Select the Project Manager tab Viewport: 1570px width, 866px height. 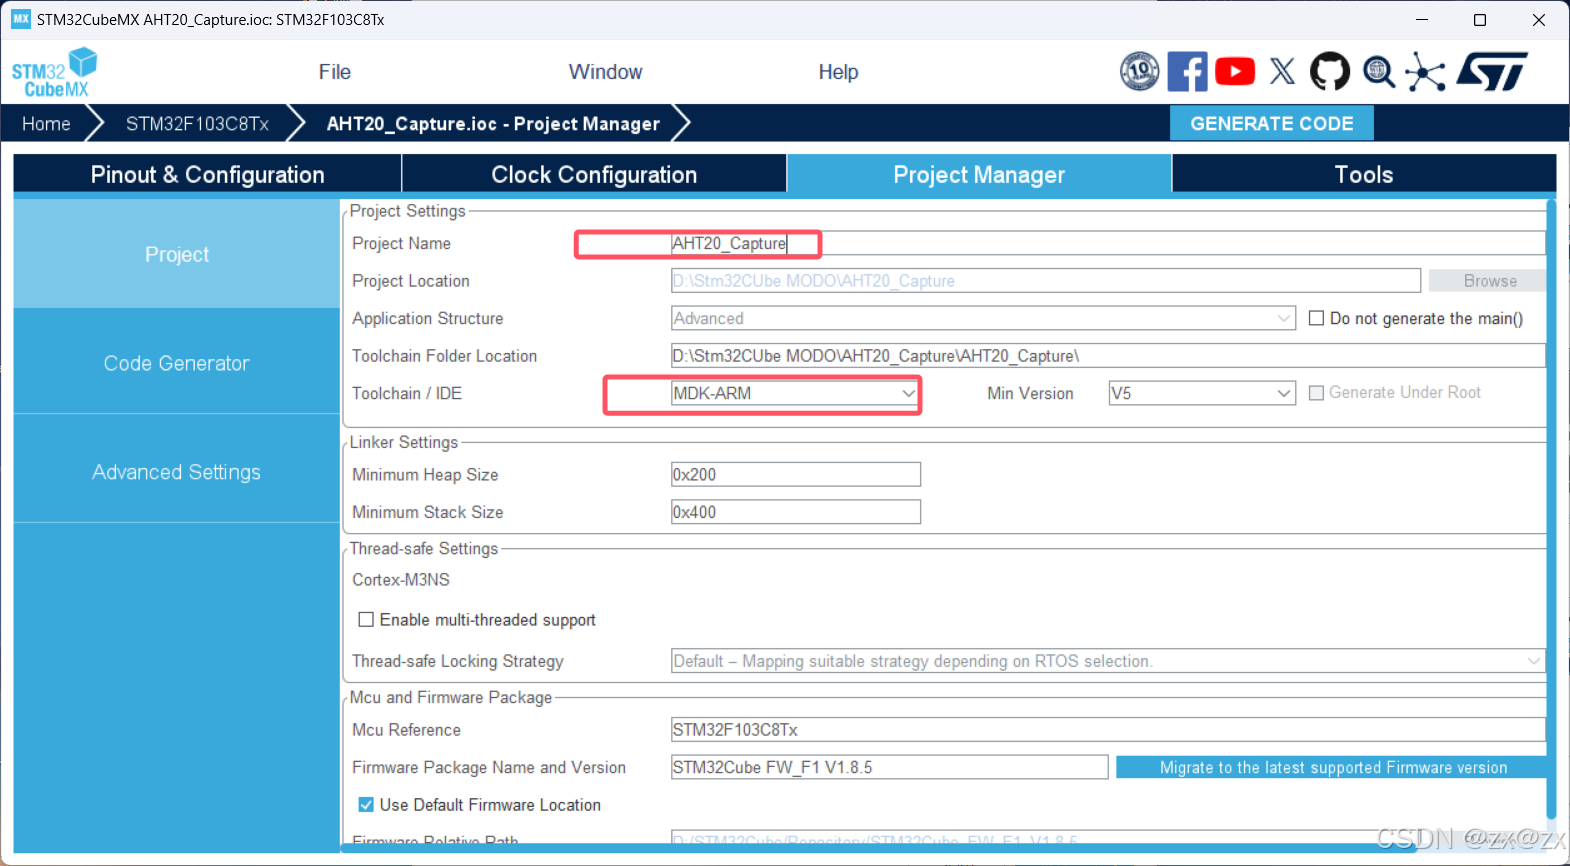pyautogui.click(x=979, y=174)
